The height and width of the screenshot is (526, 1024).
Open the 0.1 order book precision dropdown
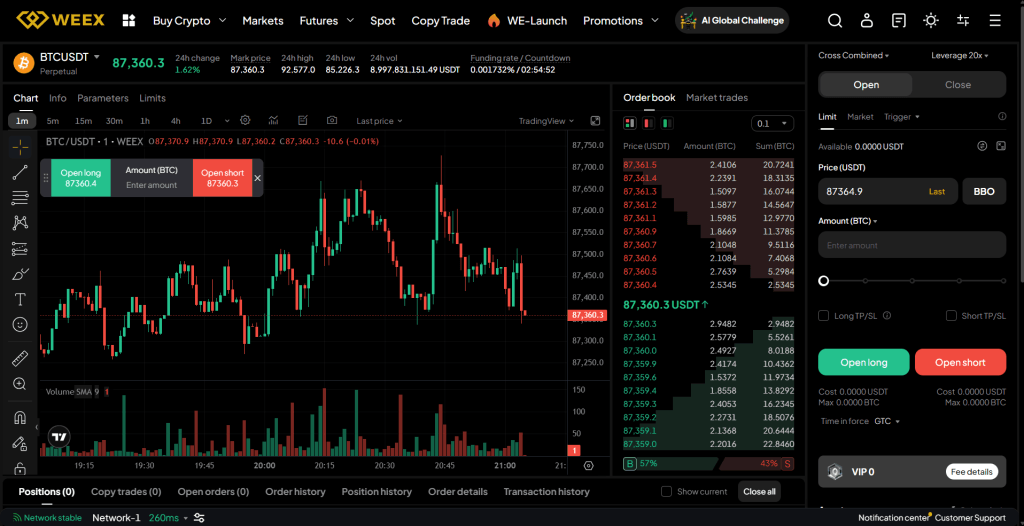tap(772, 123)
